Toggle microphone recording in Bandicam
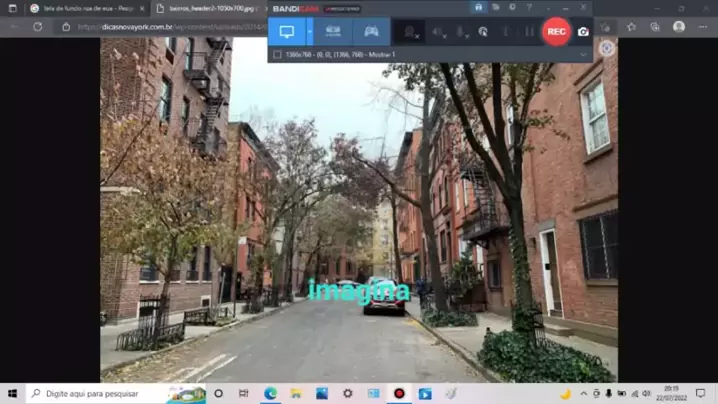Screen dimensions: 718x404 pos(461,32)
